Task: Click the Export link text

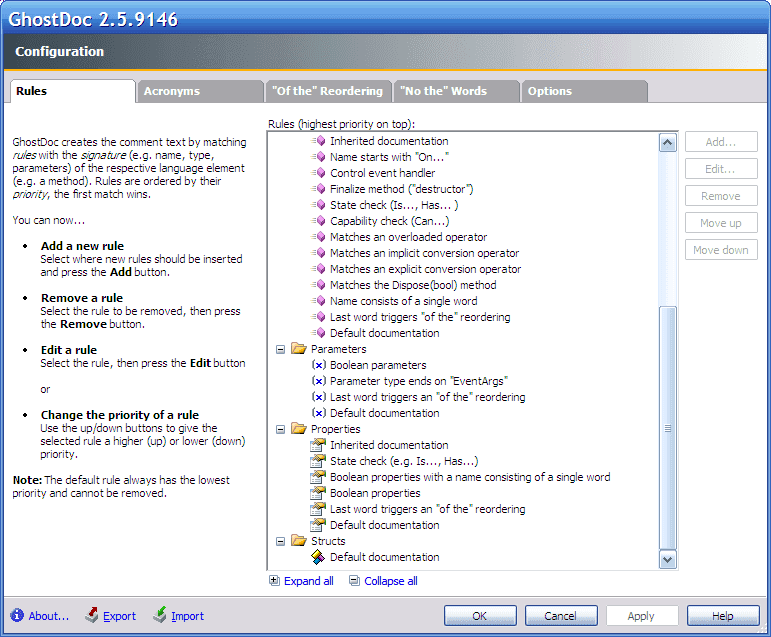Action: click(x=119, y=616)
